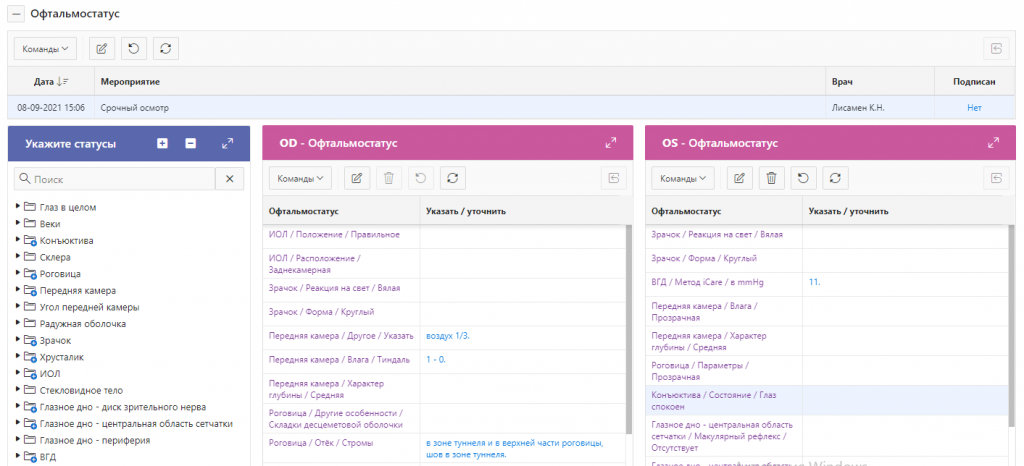Expand the Хрусталик tree node
Image resolution: width=1024 pixels, height=466 pixels.
(18, 357)
